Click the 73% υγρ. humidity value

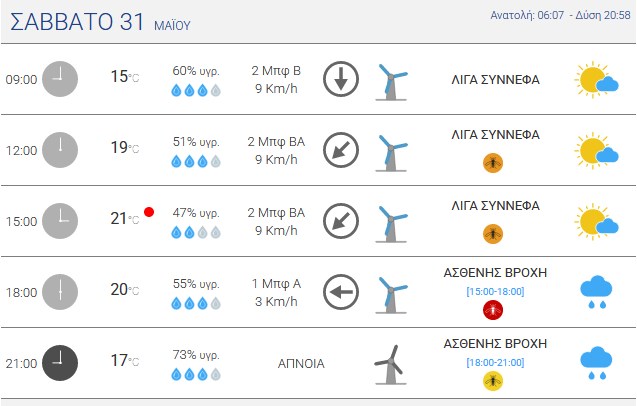196,355
